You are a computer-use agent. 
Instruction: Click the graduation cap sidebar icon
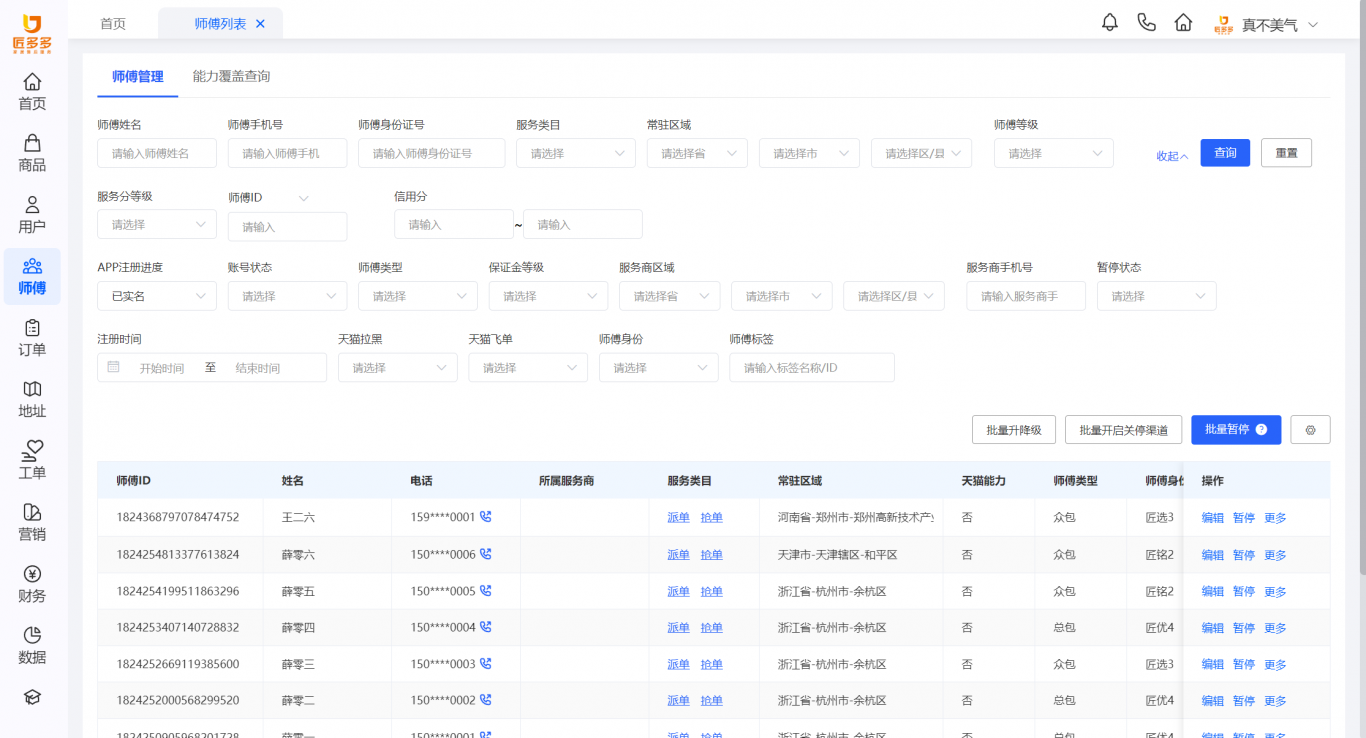coord(32,697)
